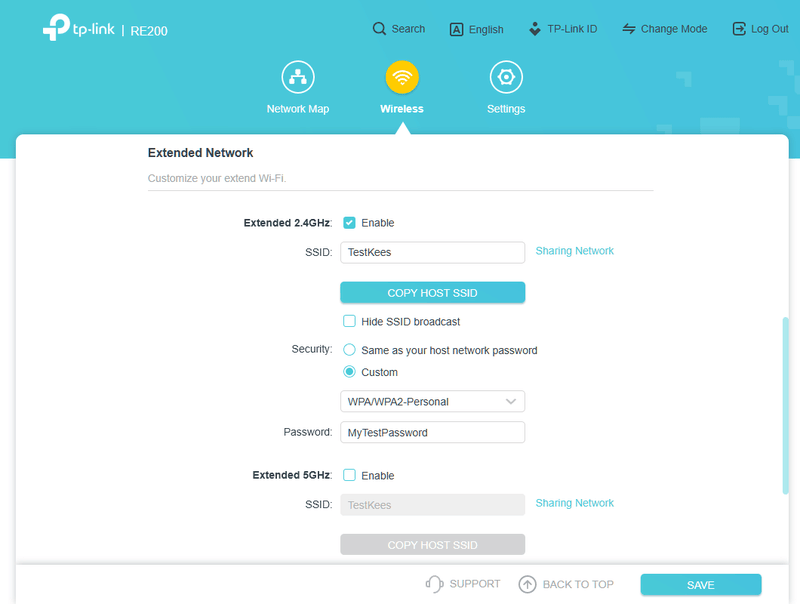Click the Change Mode text
Viewport: 800px width, 604px height.
point(674,29)
